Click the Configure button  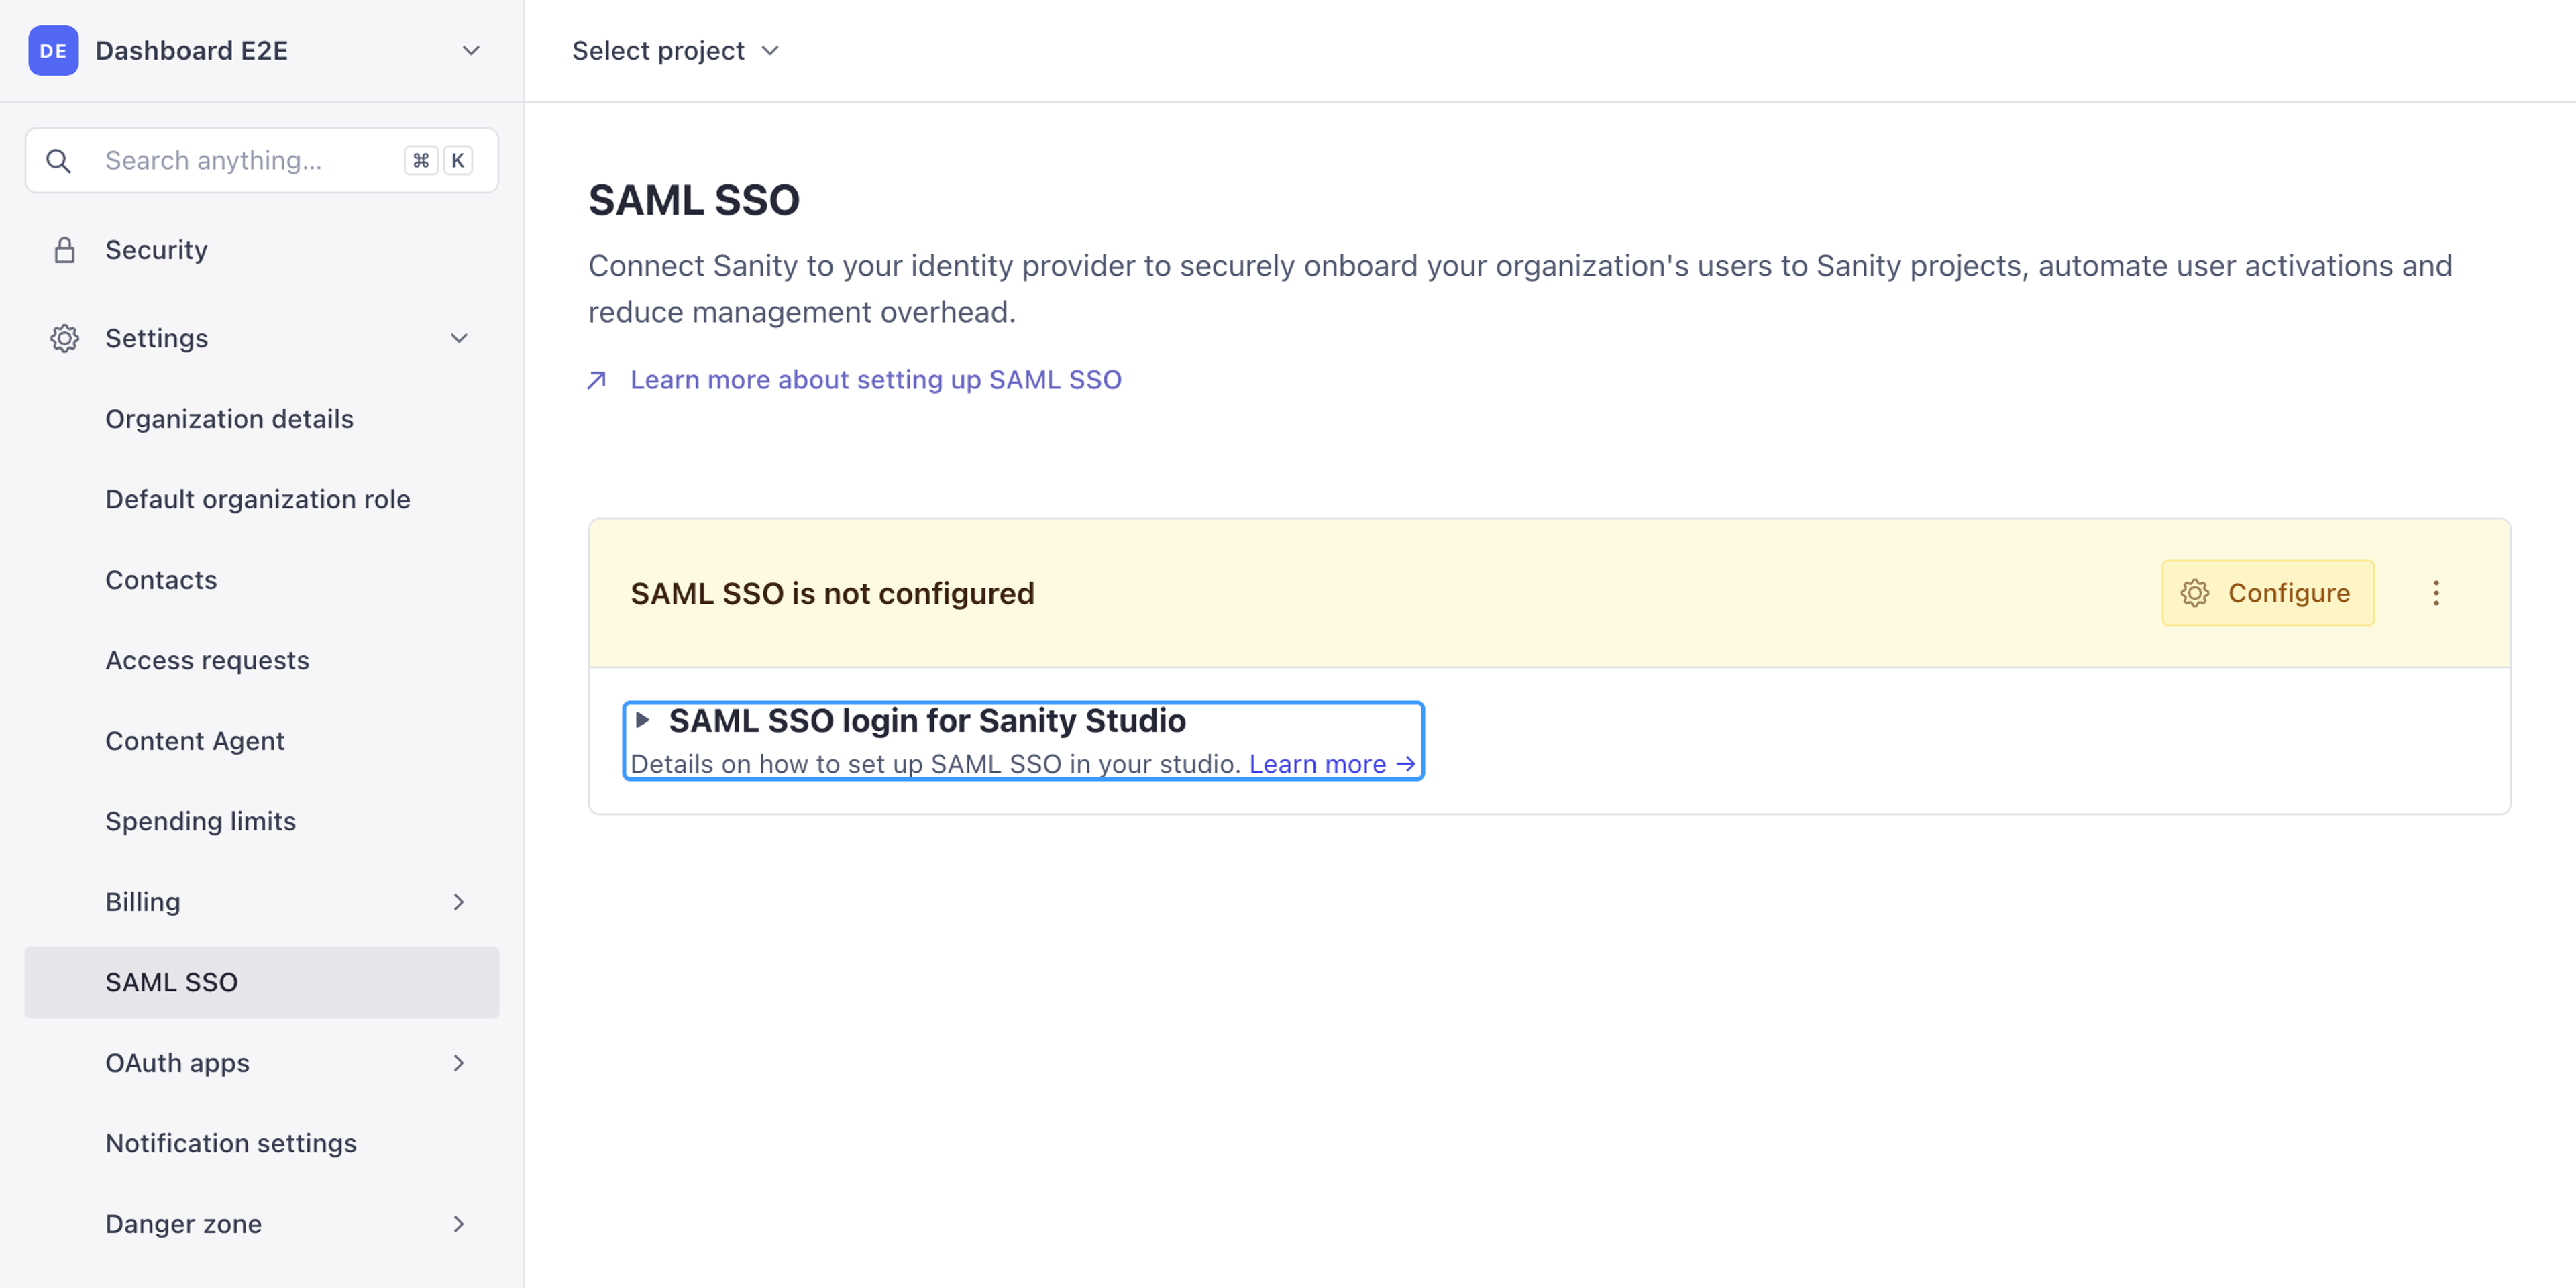(2267, 593)
